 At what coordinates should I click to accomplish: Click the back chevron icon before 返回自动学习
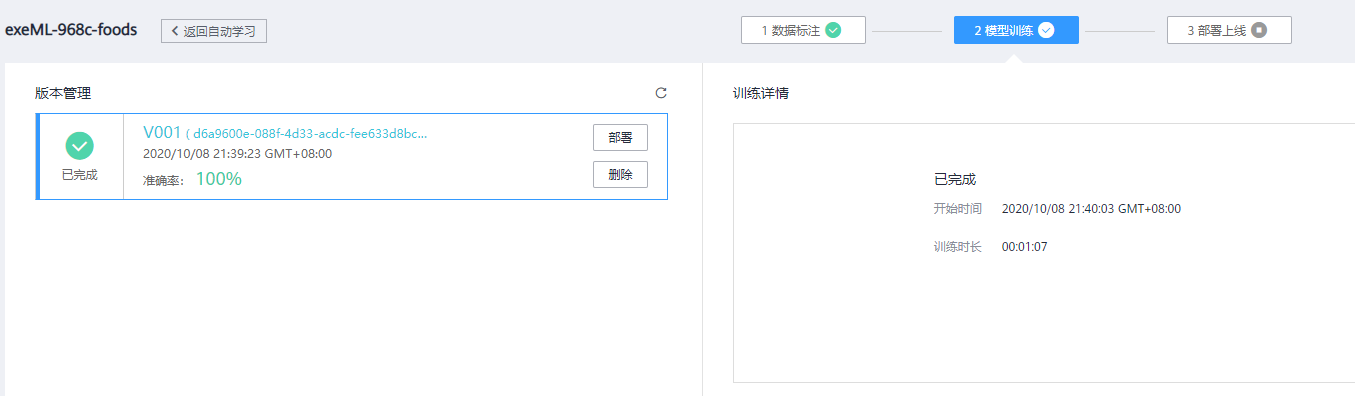click(x=175, y=31)
